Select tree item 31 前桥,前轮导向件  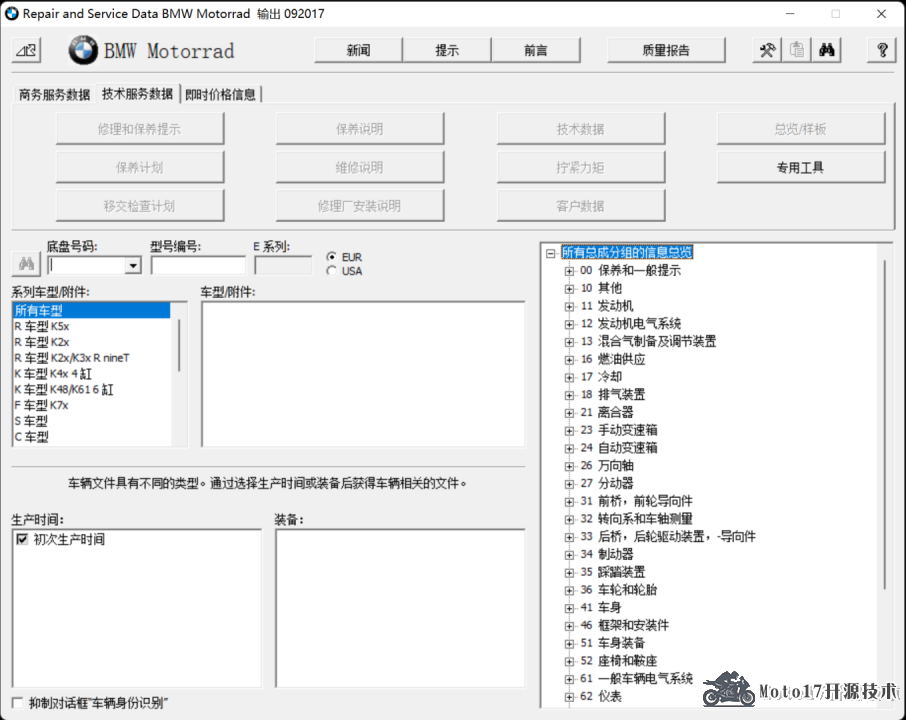636,501
